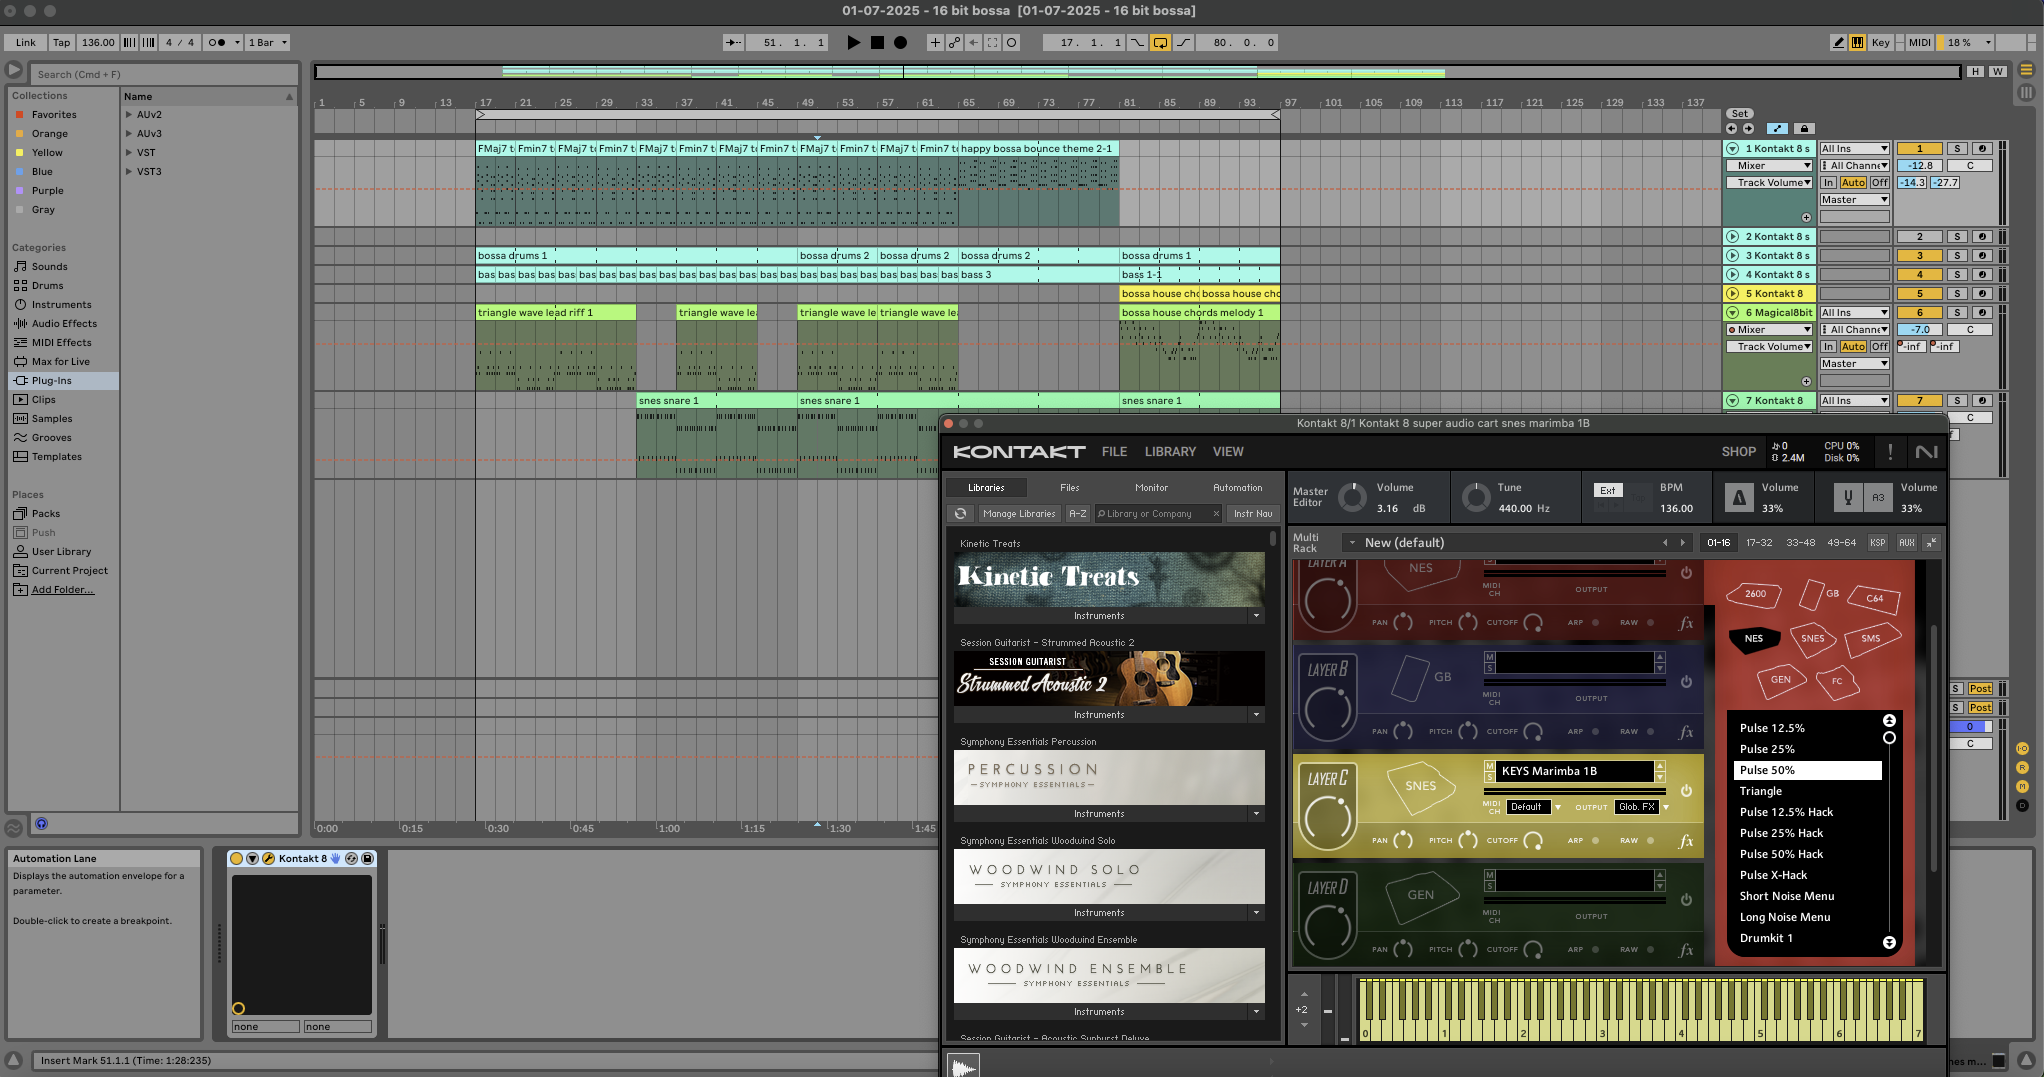Click the Set locator button
Image resolution: width=2044 pixels, height=1077 pixels.
point(1740,114)
